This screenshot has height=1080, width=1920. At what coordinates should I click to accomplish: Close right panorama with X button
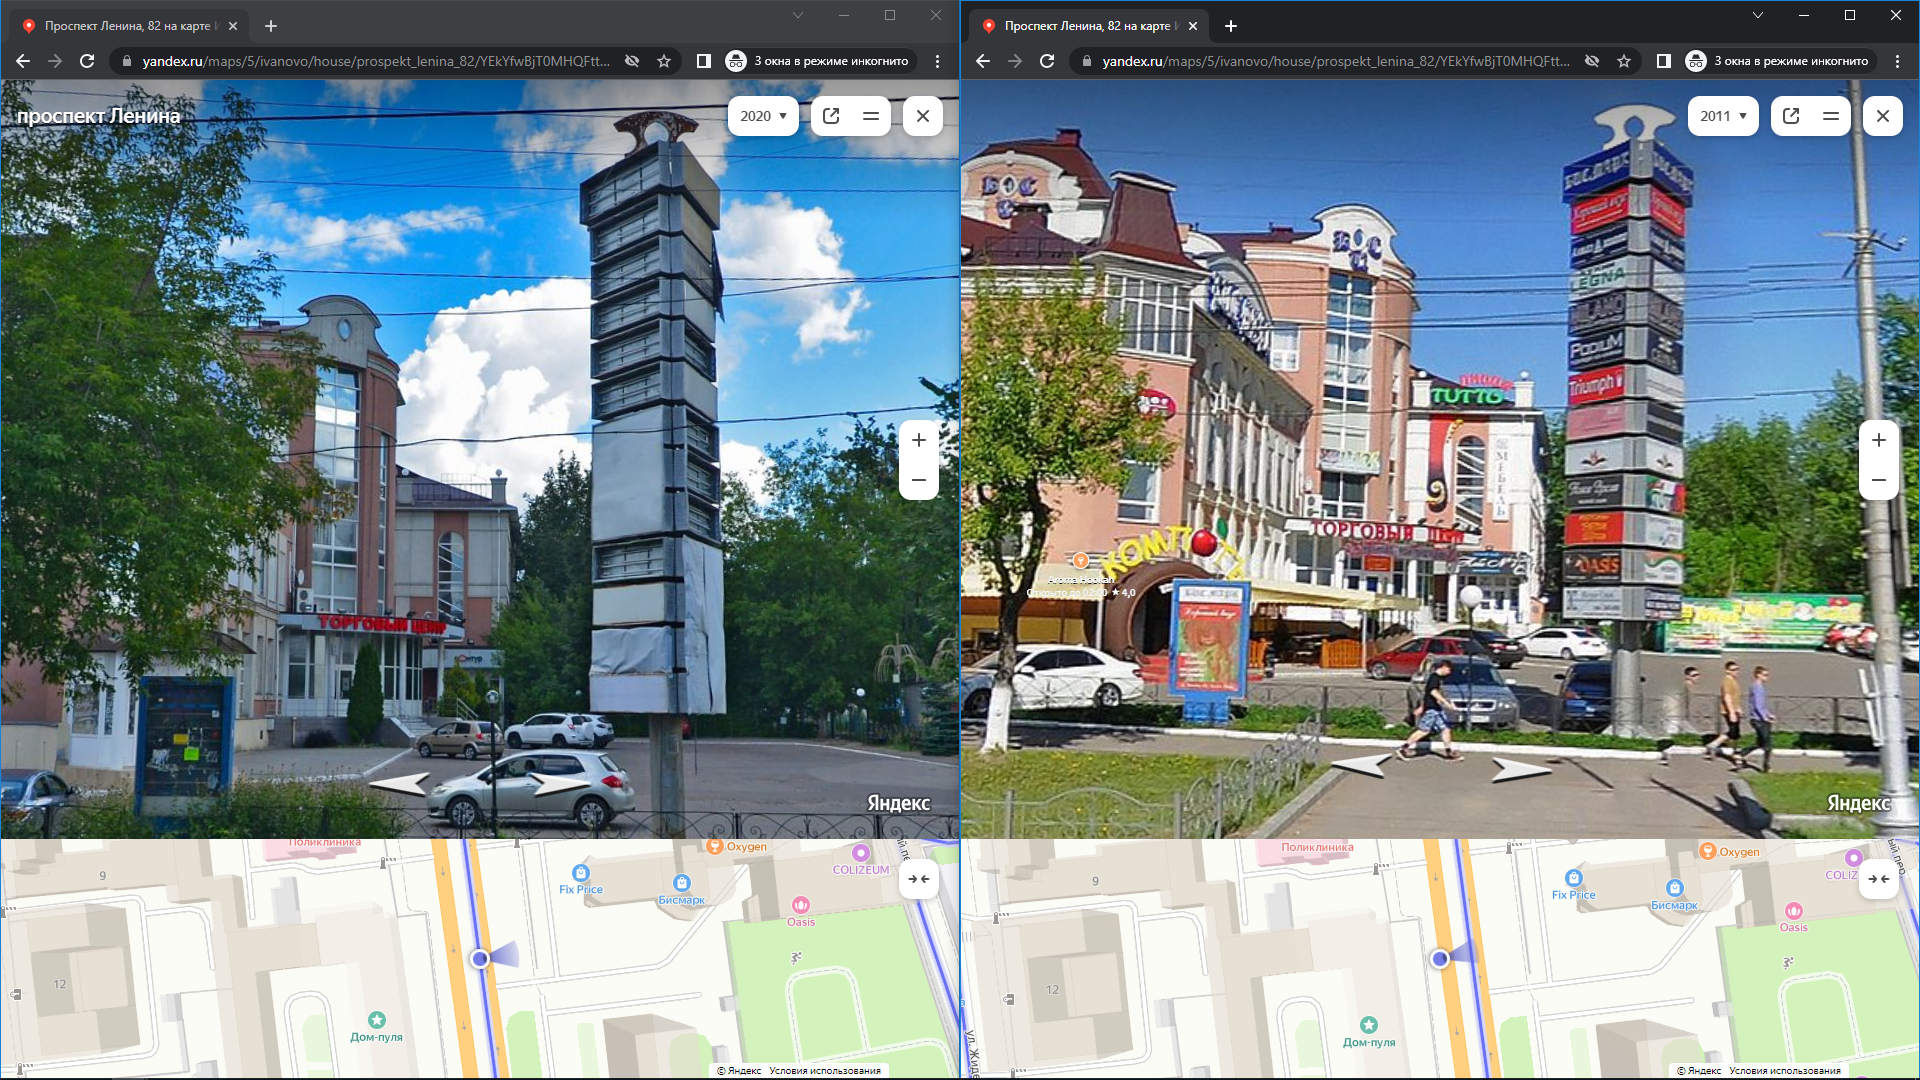1883,116
